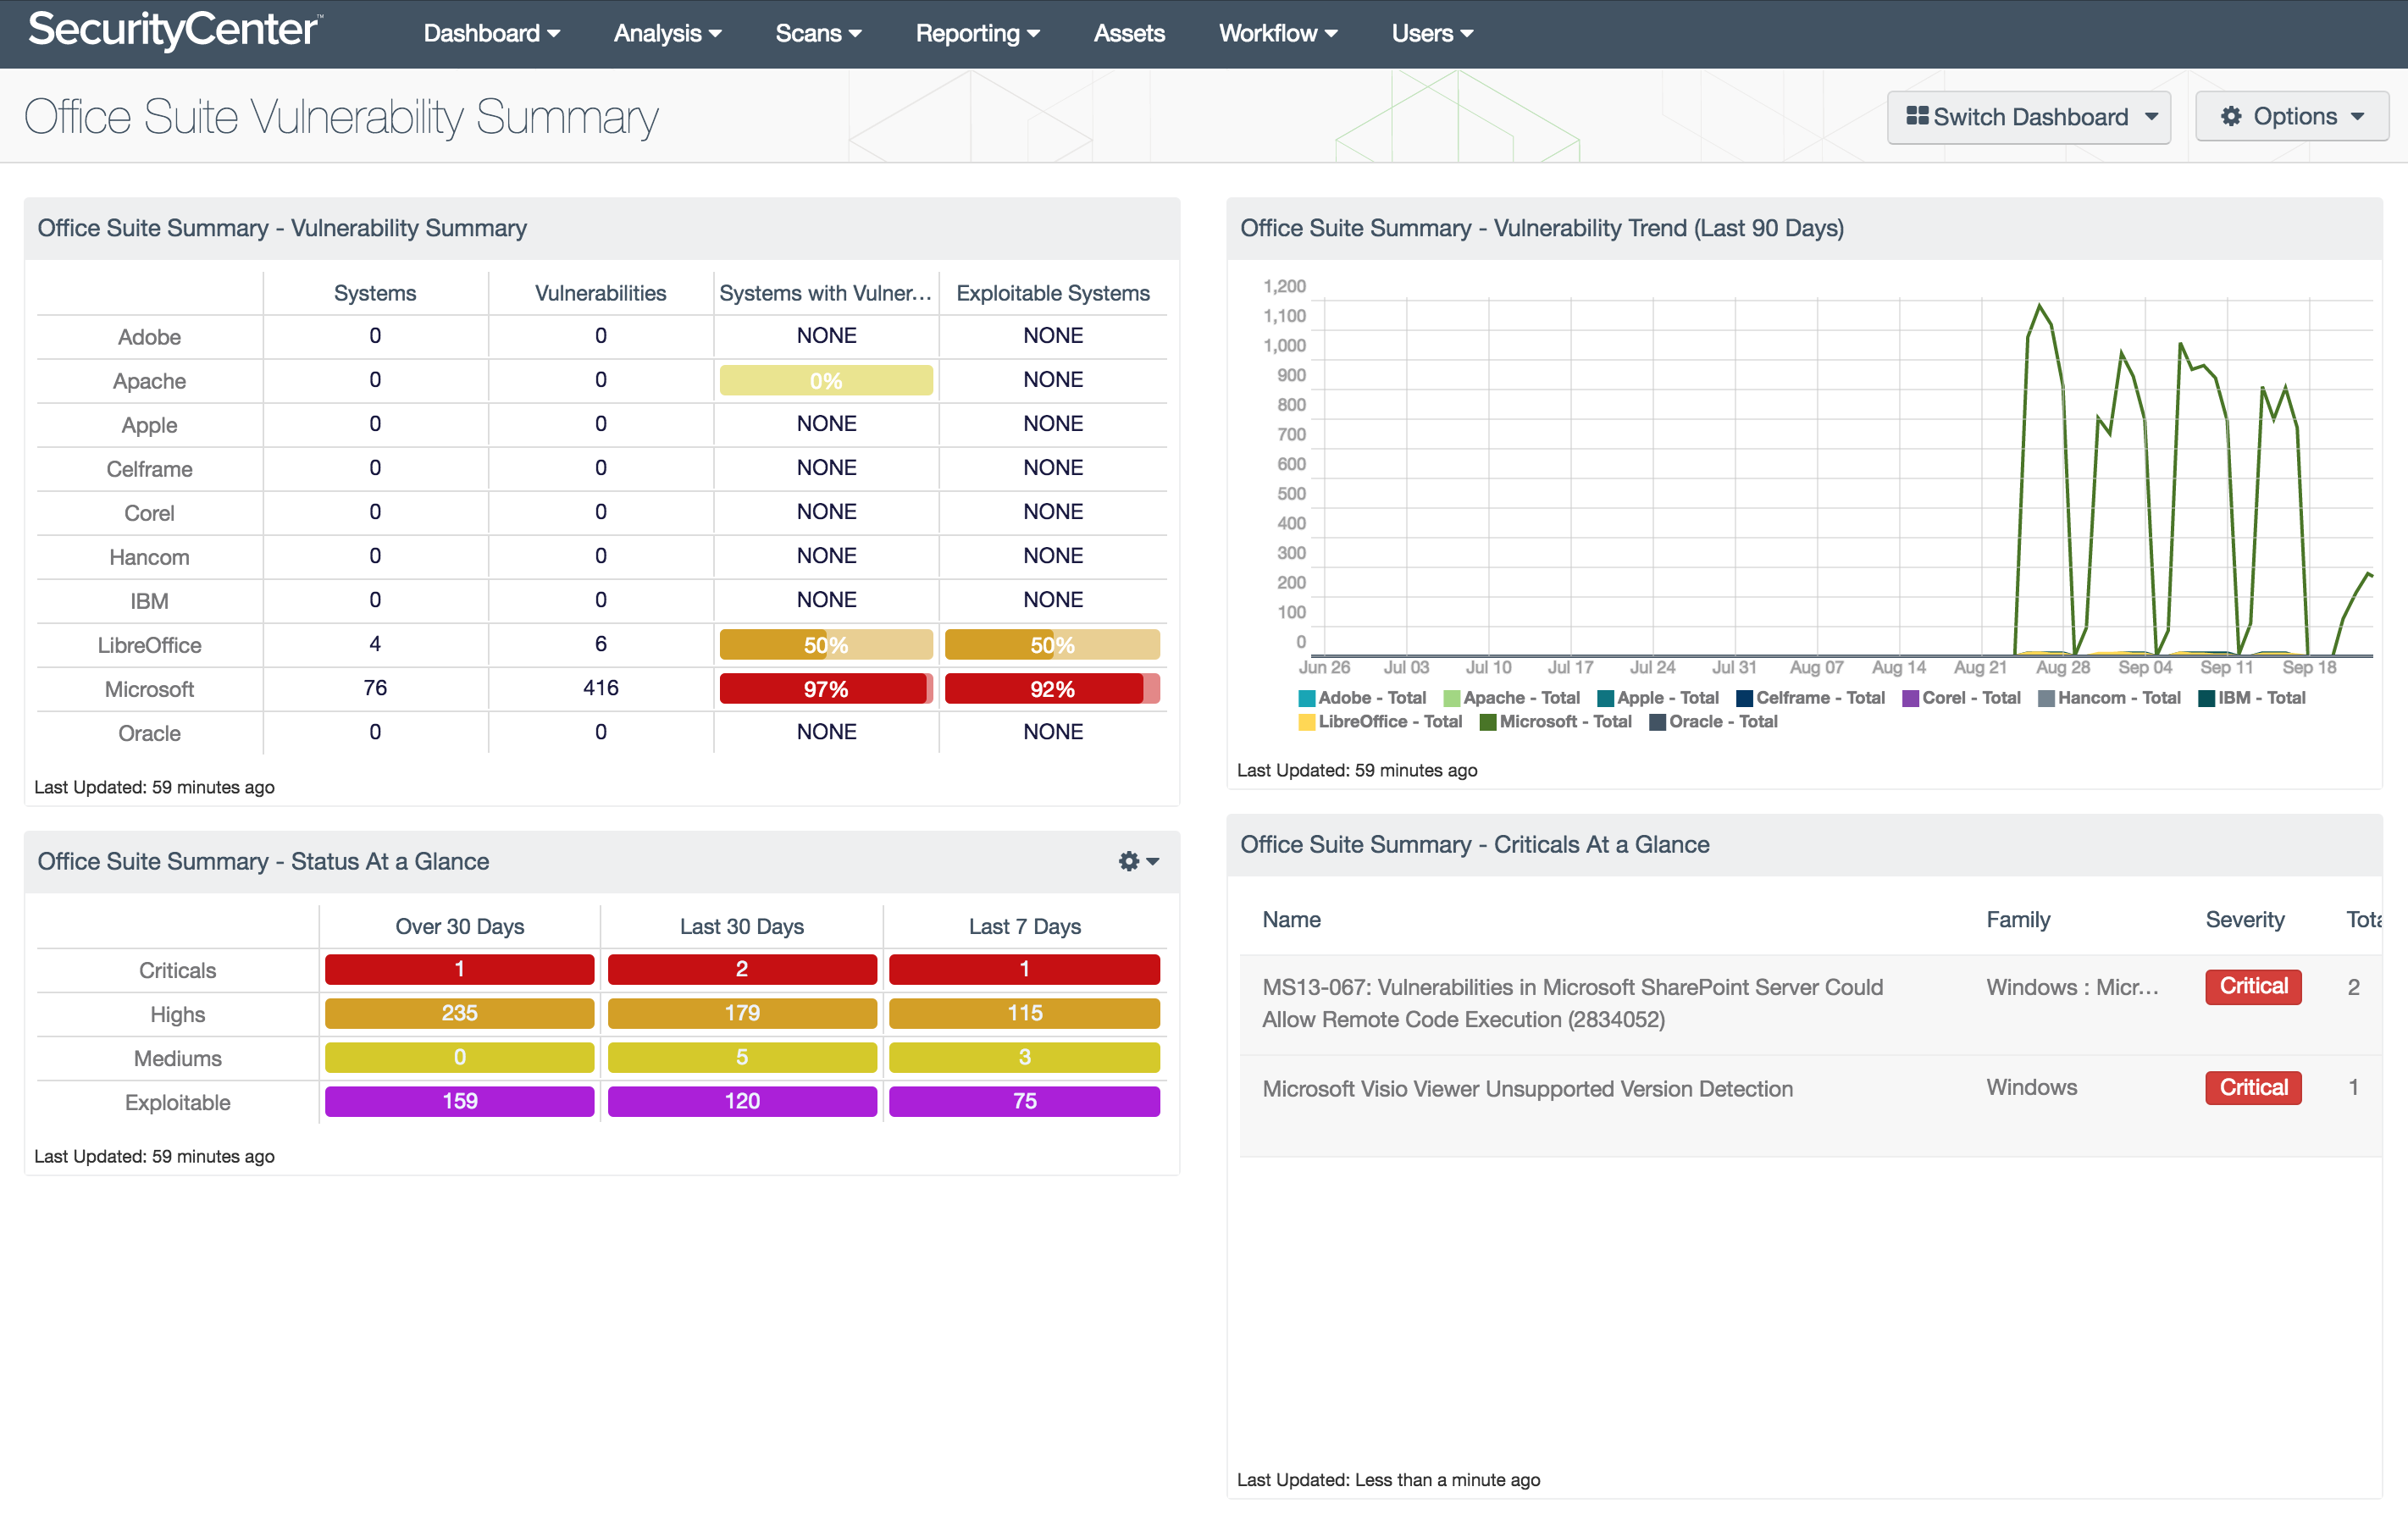This screenshot has width=2408, height=1520.
Task: Click the Systems column header
Action: click(x=375, y=293)
